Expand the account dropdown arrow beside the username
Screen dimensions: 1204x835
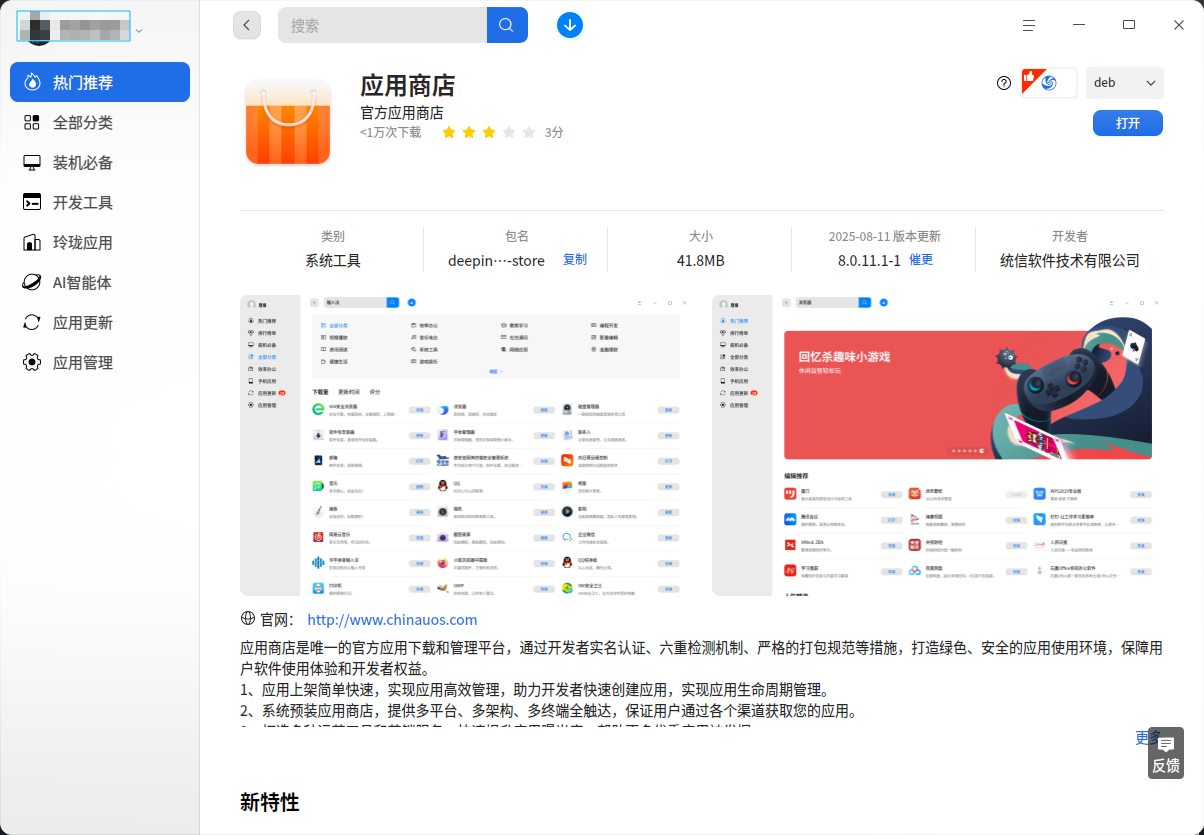click(x=139, y=31)
